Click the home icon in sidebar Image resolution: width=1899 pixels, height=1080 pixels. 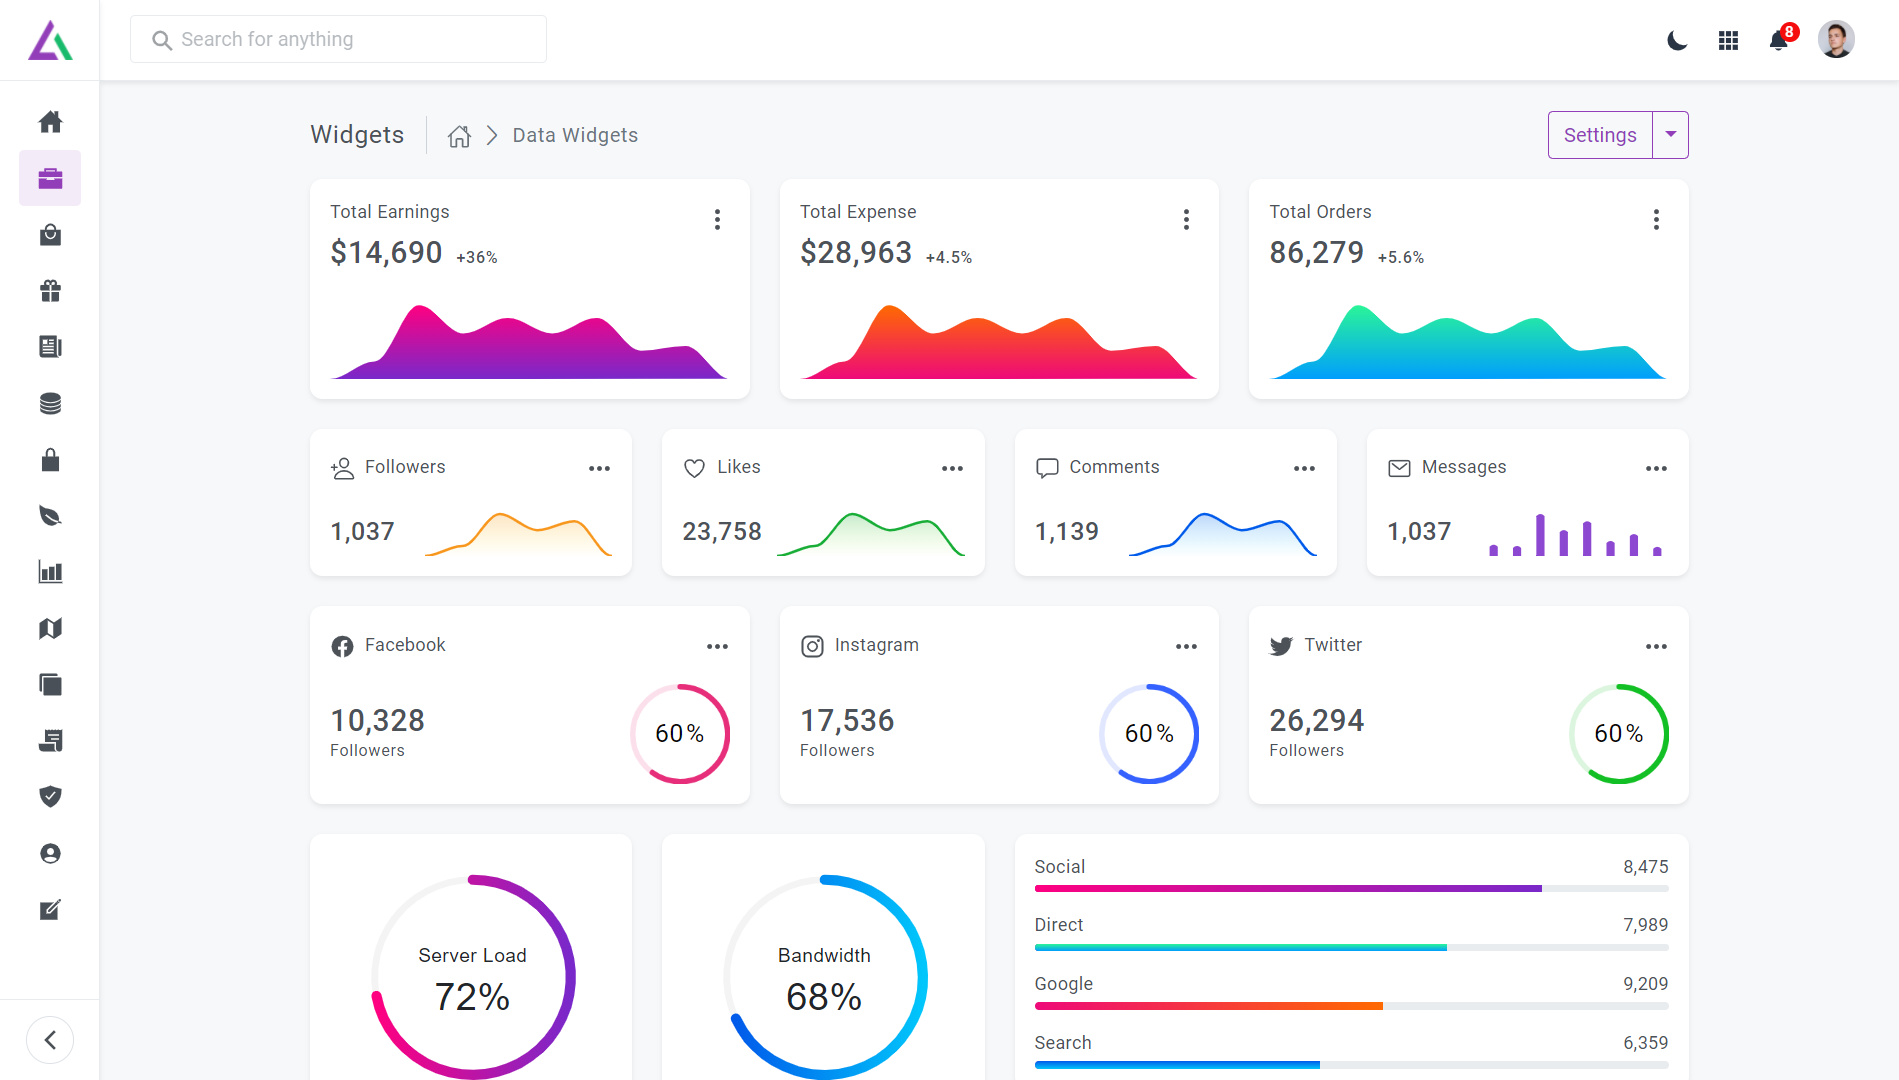click(50, 122)
